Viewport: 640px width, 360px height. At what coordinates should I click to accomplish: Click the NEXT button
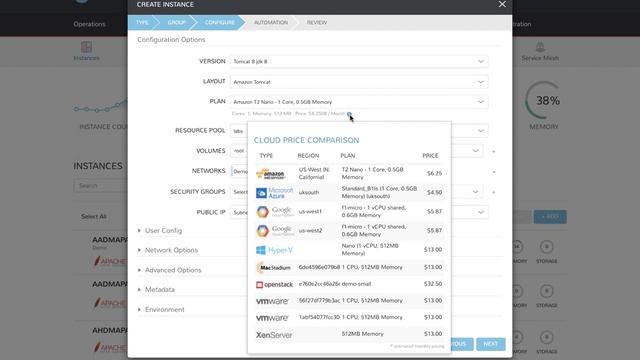tap(491, 344)
